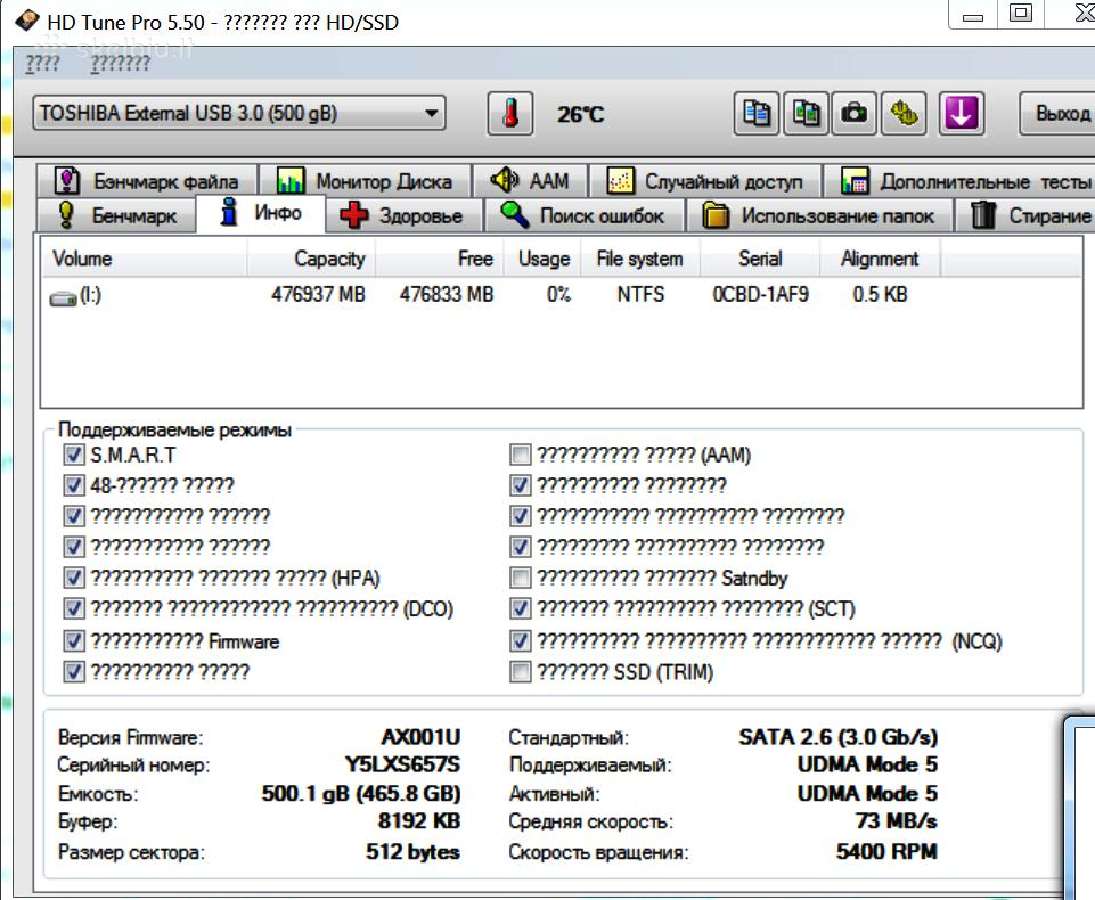Click the Volume column header

click(x=144, y=258)
